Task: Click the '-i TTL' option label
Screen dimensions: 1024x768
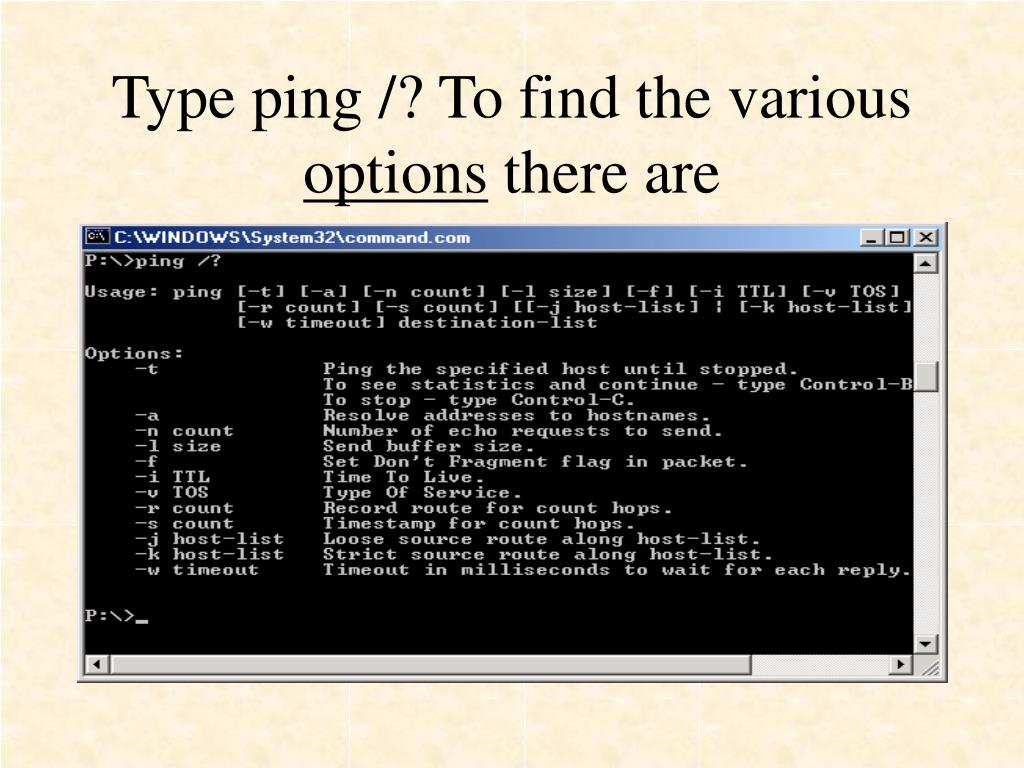Action: point(172,477)
